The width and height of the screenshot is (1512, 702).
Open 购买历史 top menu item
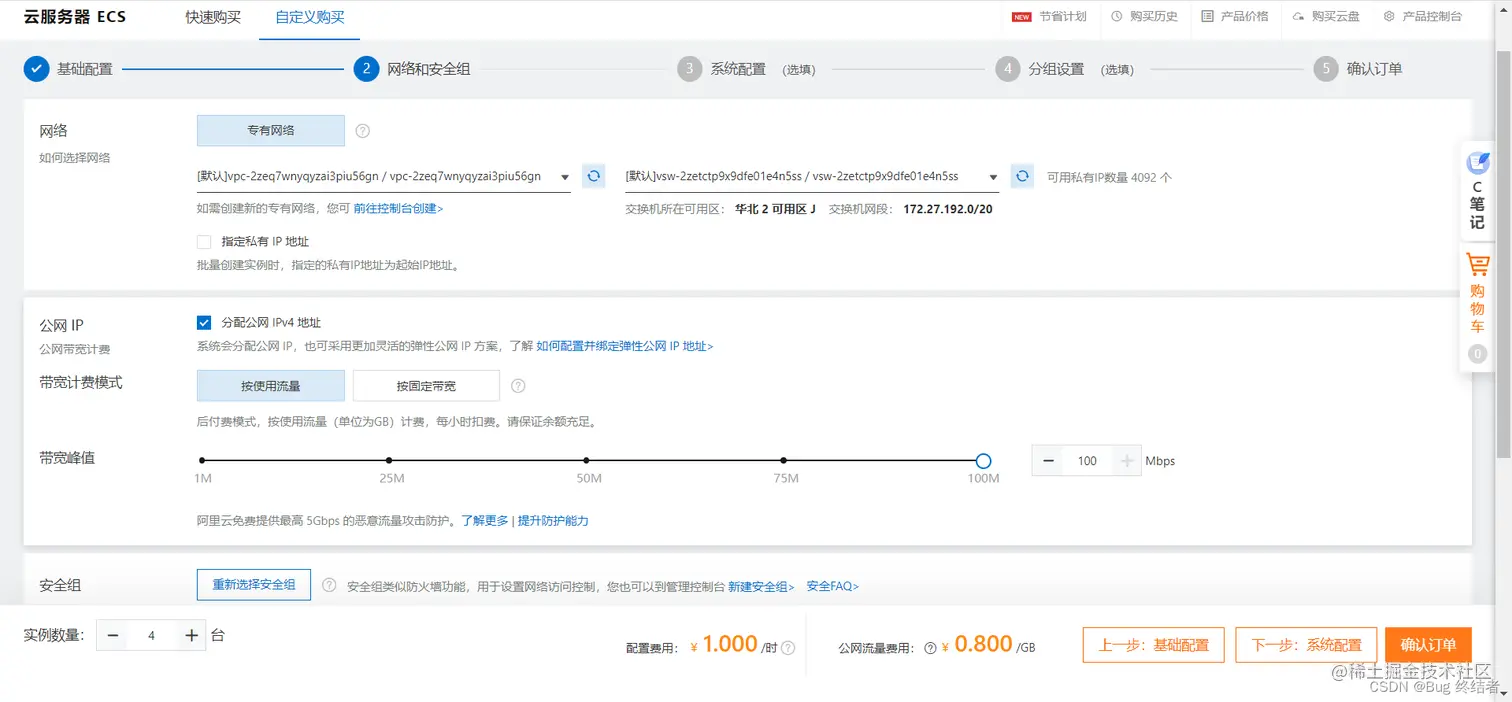point(1154,17)
